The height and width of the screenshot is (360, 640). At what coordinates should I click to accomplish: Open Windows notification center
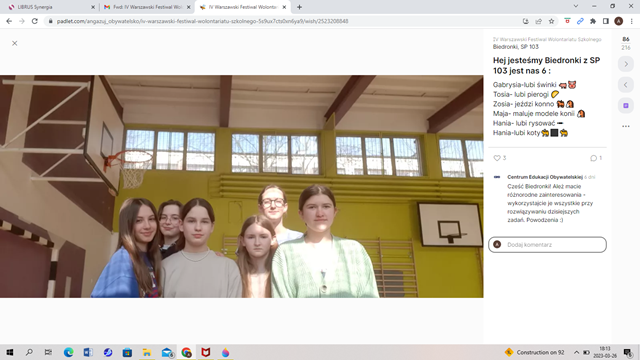[628, 352]
